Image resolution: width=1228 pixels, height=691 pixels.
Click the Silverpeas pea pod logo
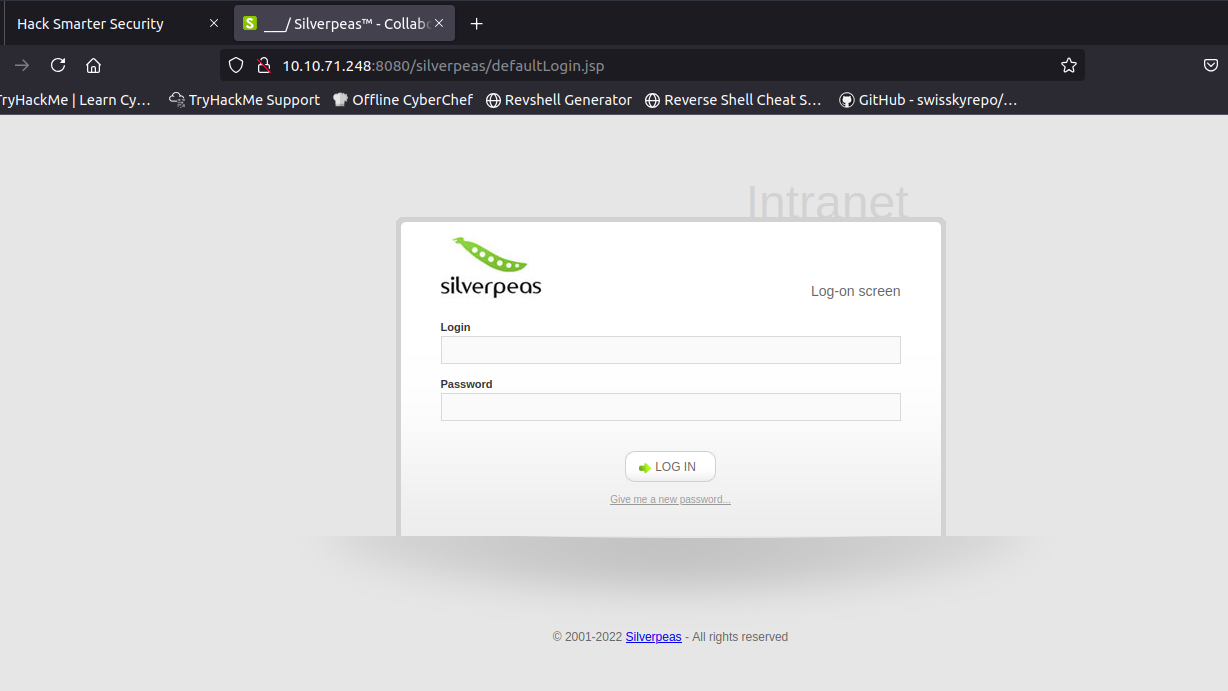coord(491,267)
